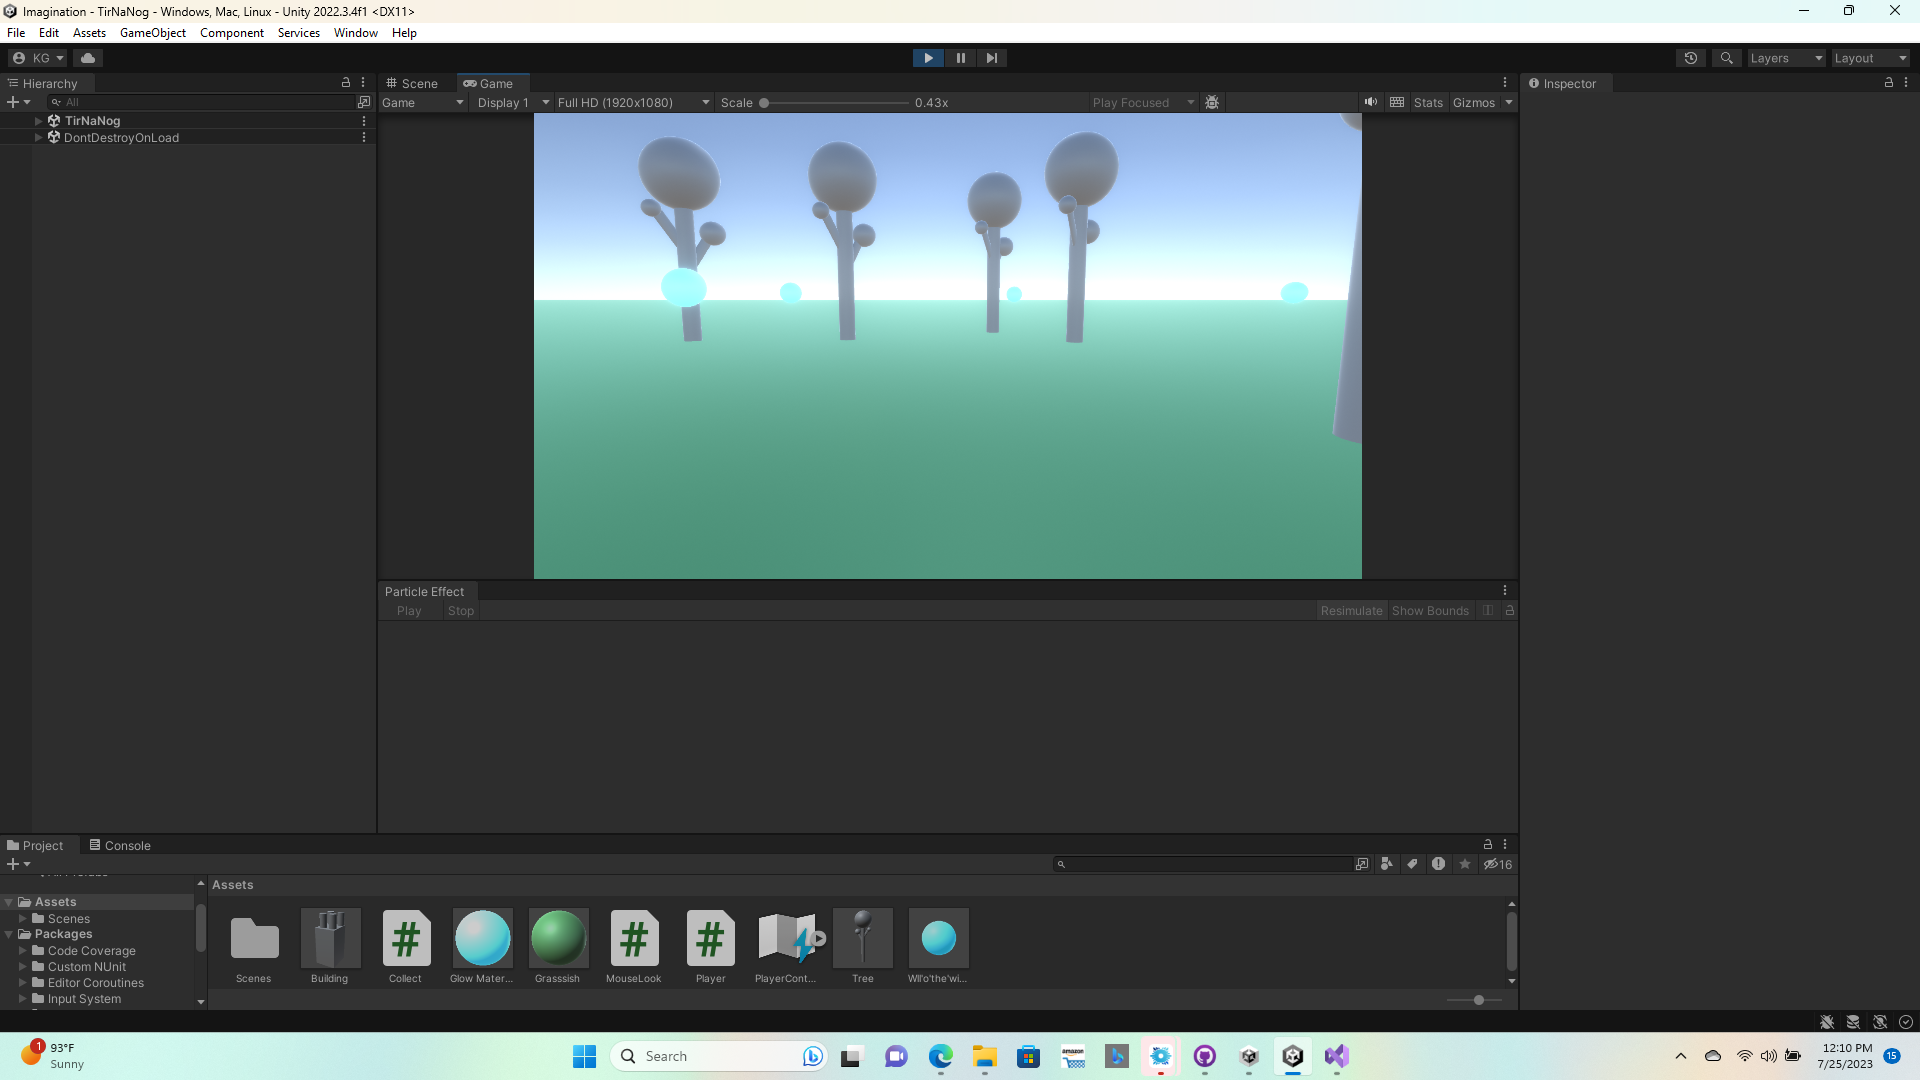Enable VSync via the monitor icon
1920x1080 pixels.
coord(1396,102)
